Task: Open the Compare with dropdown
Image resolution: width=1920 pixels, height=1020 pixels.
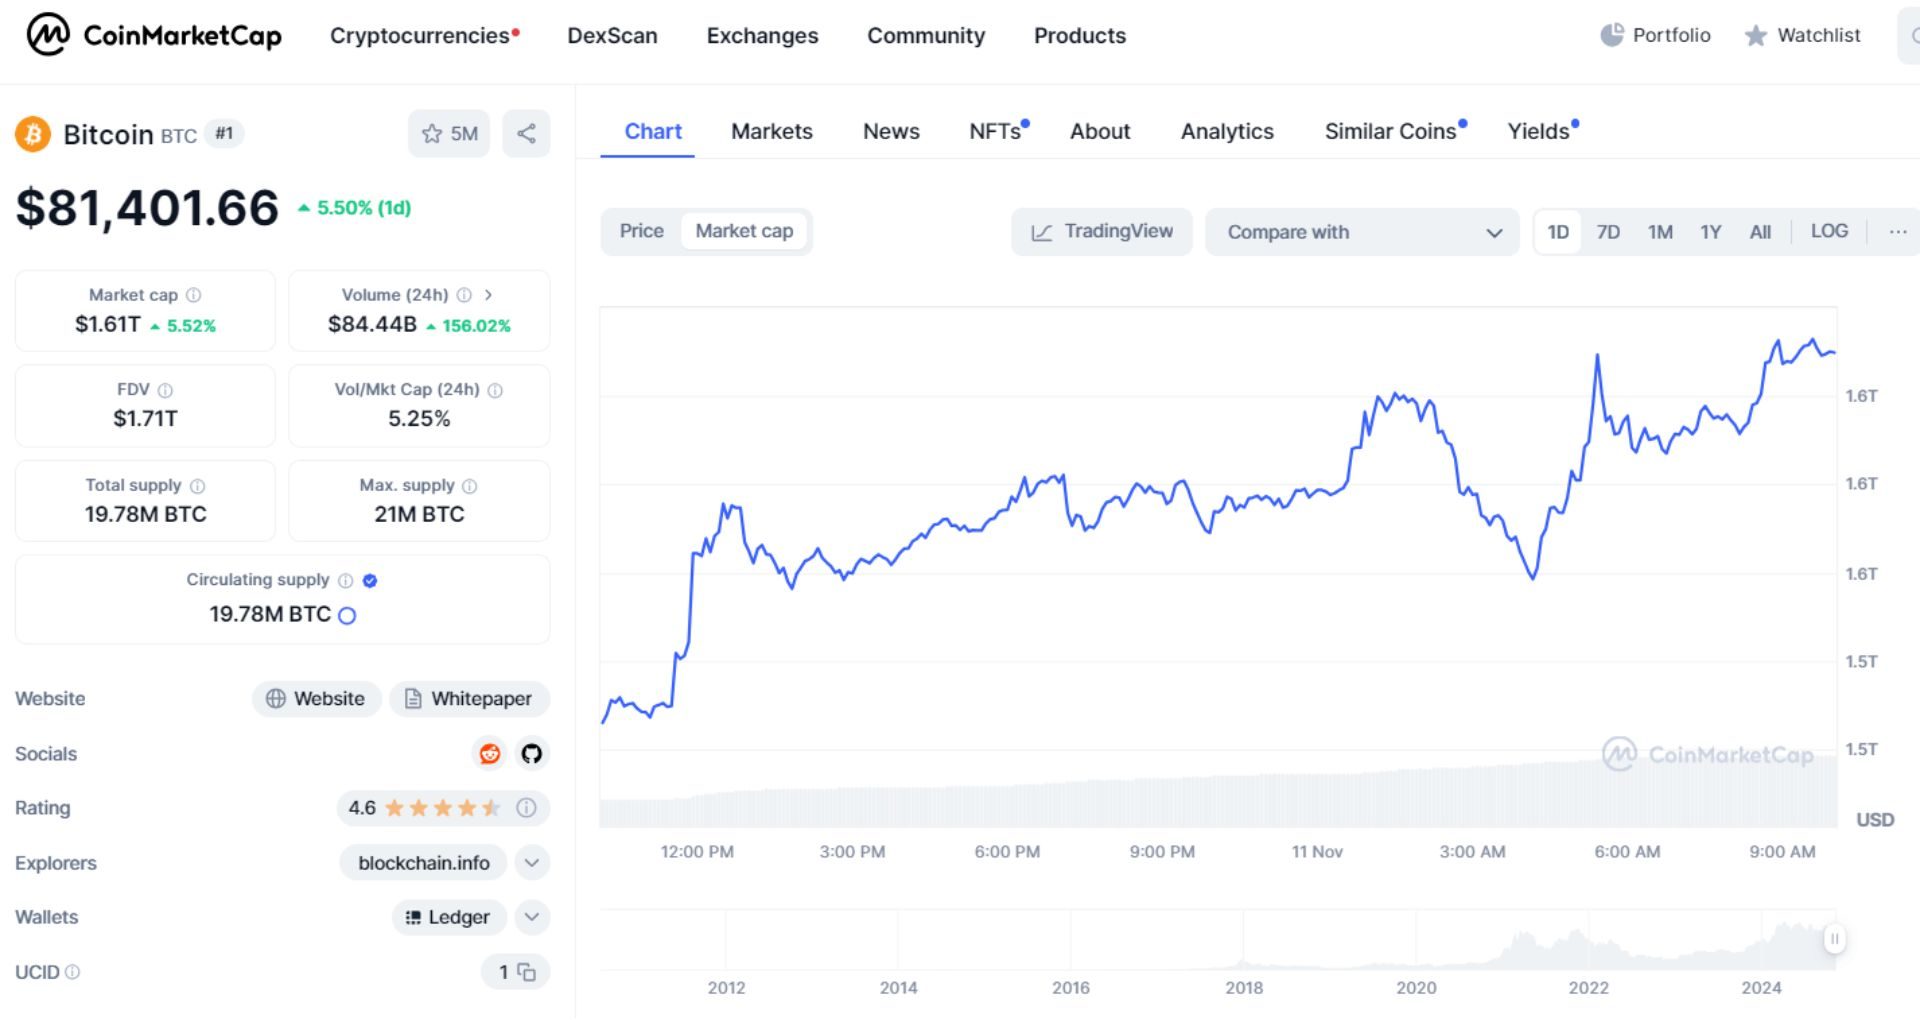Action: pyautogui.click(x=1362, y=232)
